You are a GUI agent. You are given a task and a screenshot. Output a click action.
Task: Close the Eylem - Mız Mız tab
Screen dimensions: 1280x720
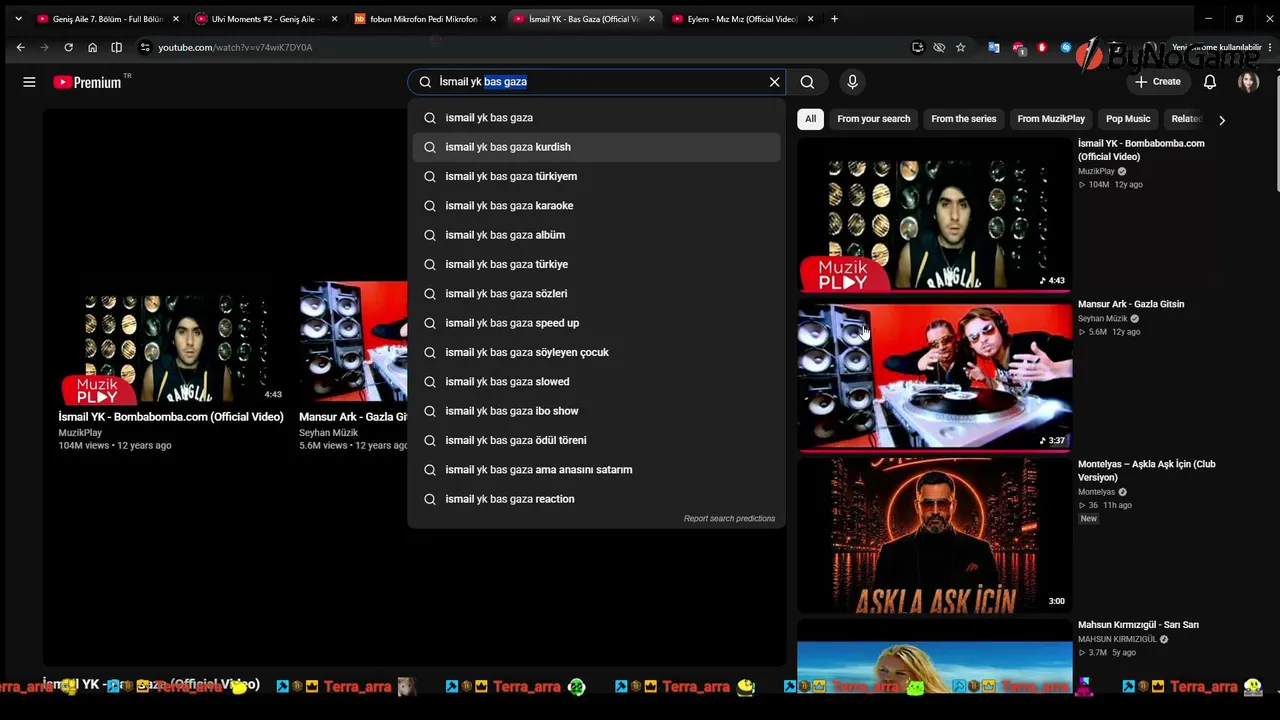click(x=810, y=19)
